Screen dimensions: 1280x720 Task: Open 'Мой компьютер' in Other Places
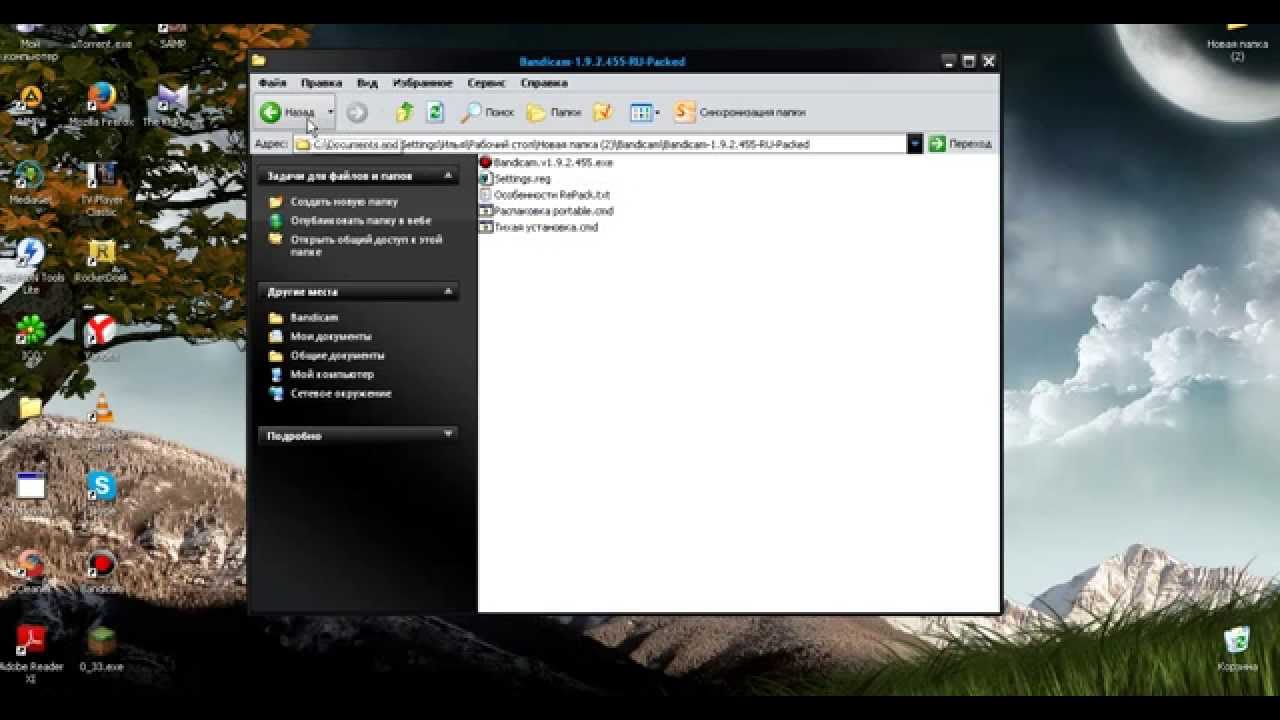(x=332, y=375)
